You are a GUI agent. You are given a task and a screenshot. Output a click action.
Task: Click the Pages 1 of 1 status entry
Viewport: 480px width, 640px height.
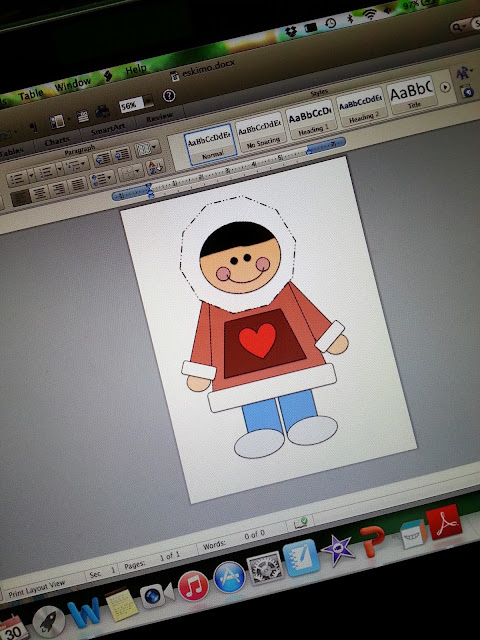(151, 561)
